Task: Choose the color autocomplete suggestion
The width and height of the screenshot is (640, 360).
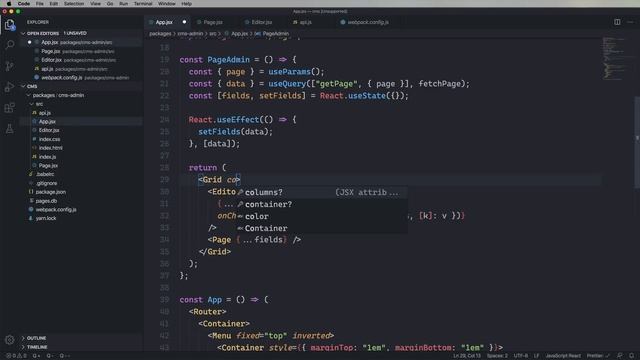Action: 322,216
